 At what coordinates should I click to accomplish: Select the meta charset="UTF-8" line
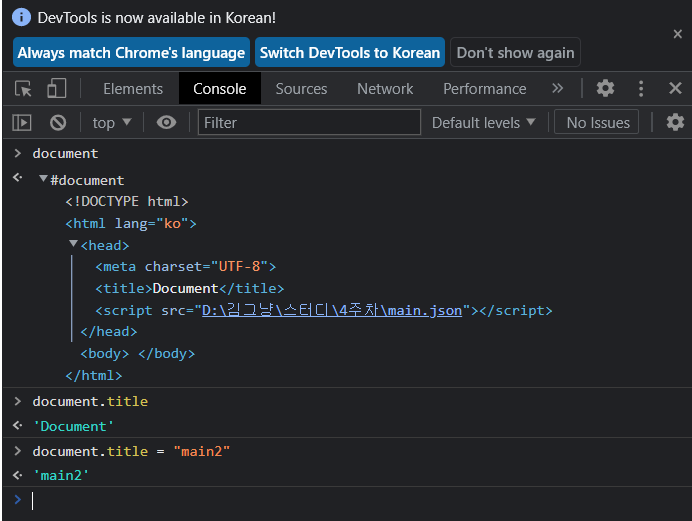pos(185,266)
